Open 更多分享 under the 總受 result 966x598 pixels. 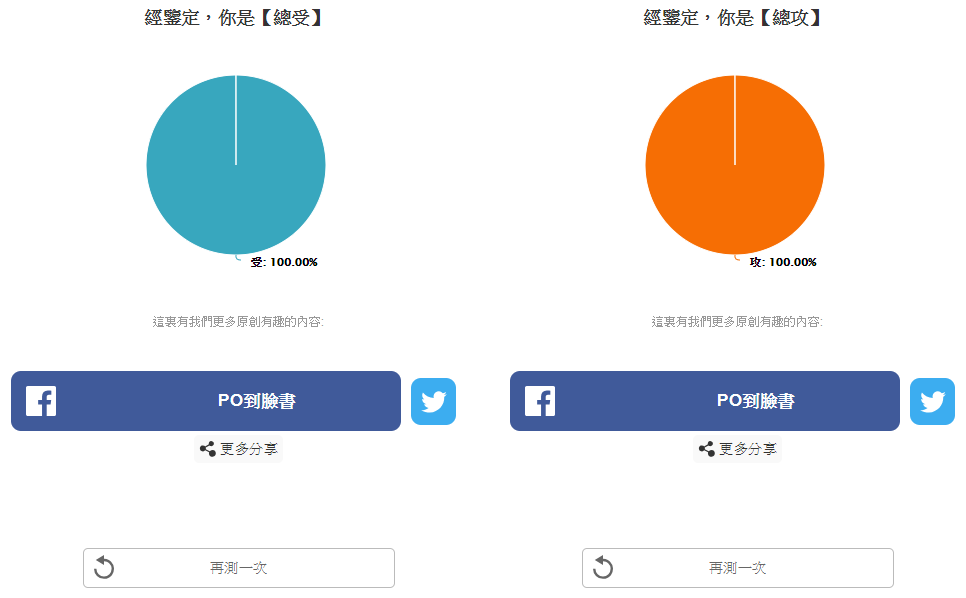[x=238, y=449]
